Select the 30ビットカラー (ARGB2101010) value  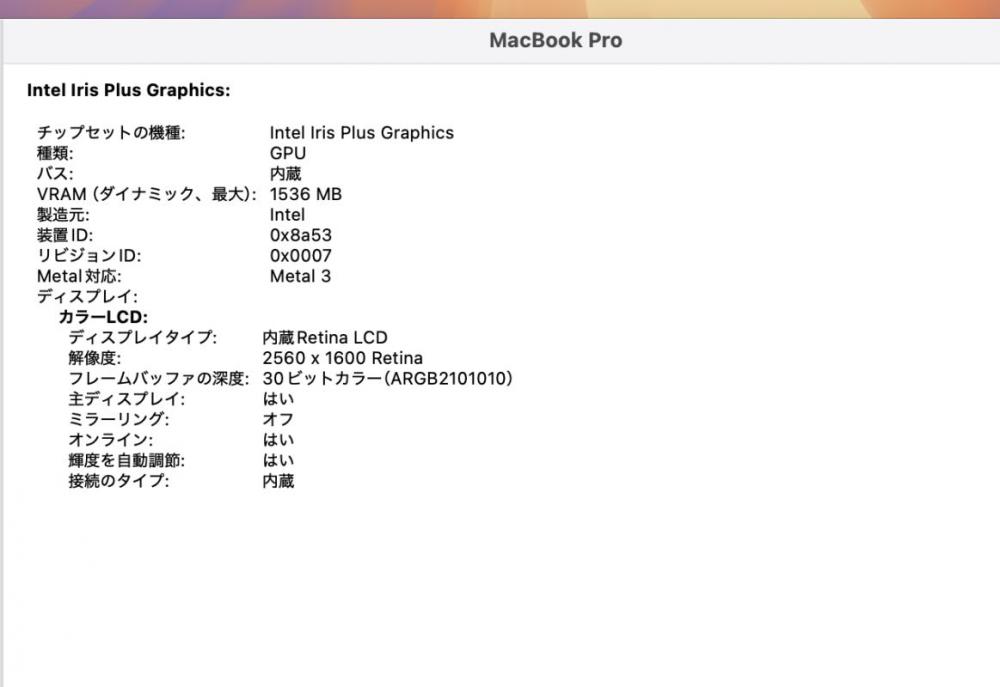tap(388, 378)
